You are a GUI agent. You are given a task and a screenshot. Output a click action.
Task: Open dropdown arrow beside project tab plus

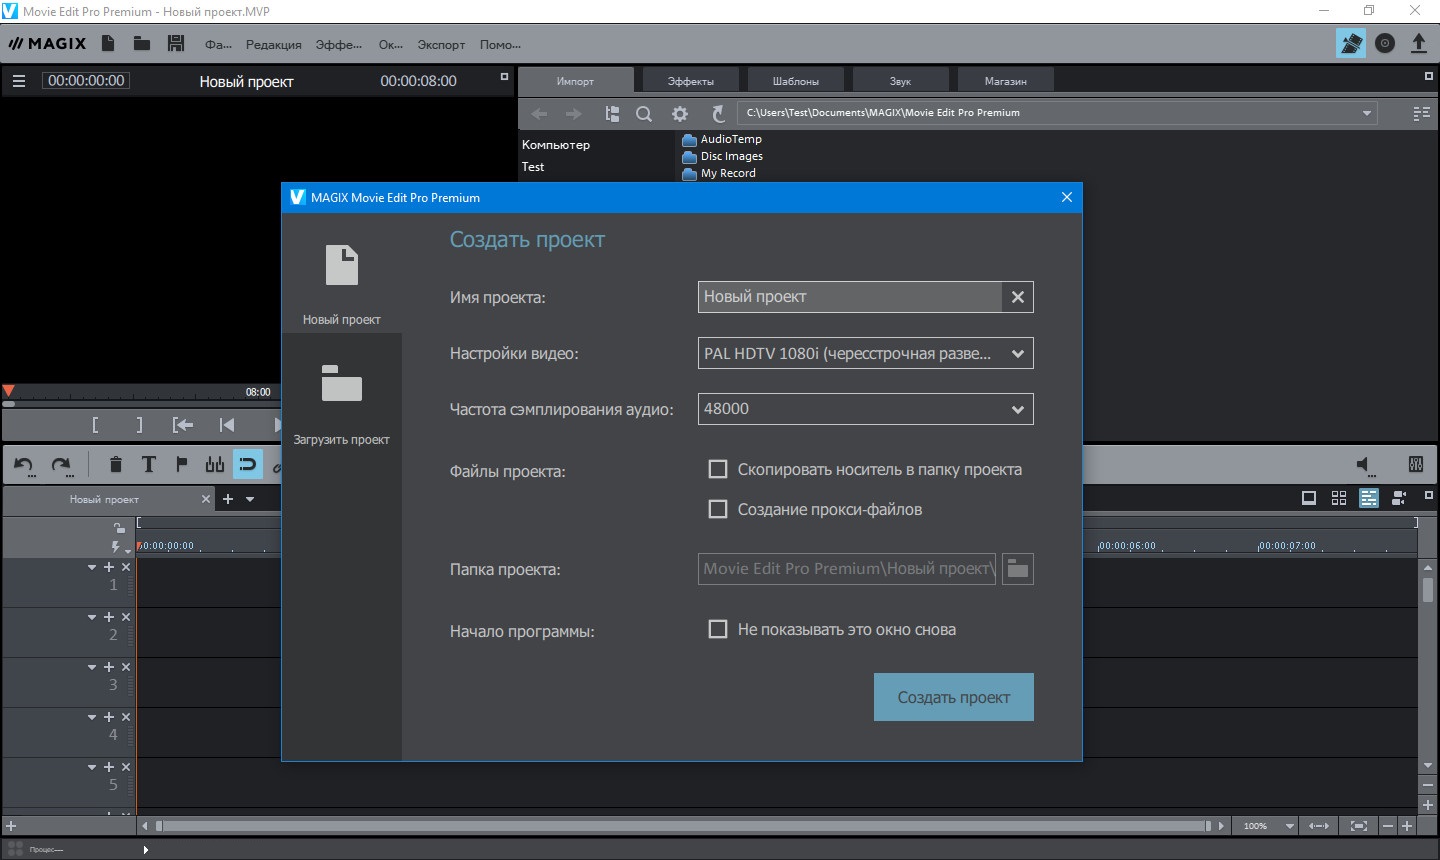coord(250,499)
